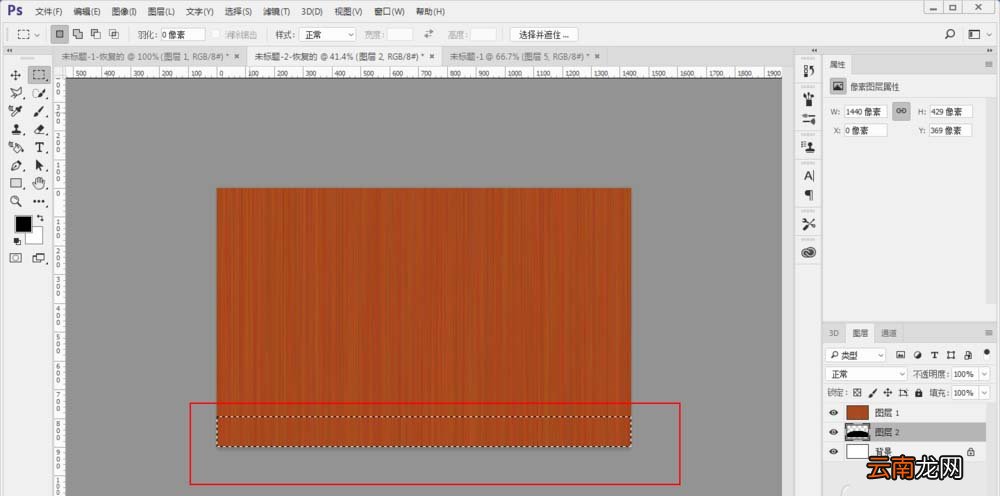The height and width of the screenshot is (496, 1000).
Task: Select the Polygonal Lasso tool
Action: pyautogui.click(x=16, y=93)
